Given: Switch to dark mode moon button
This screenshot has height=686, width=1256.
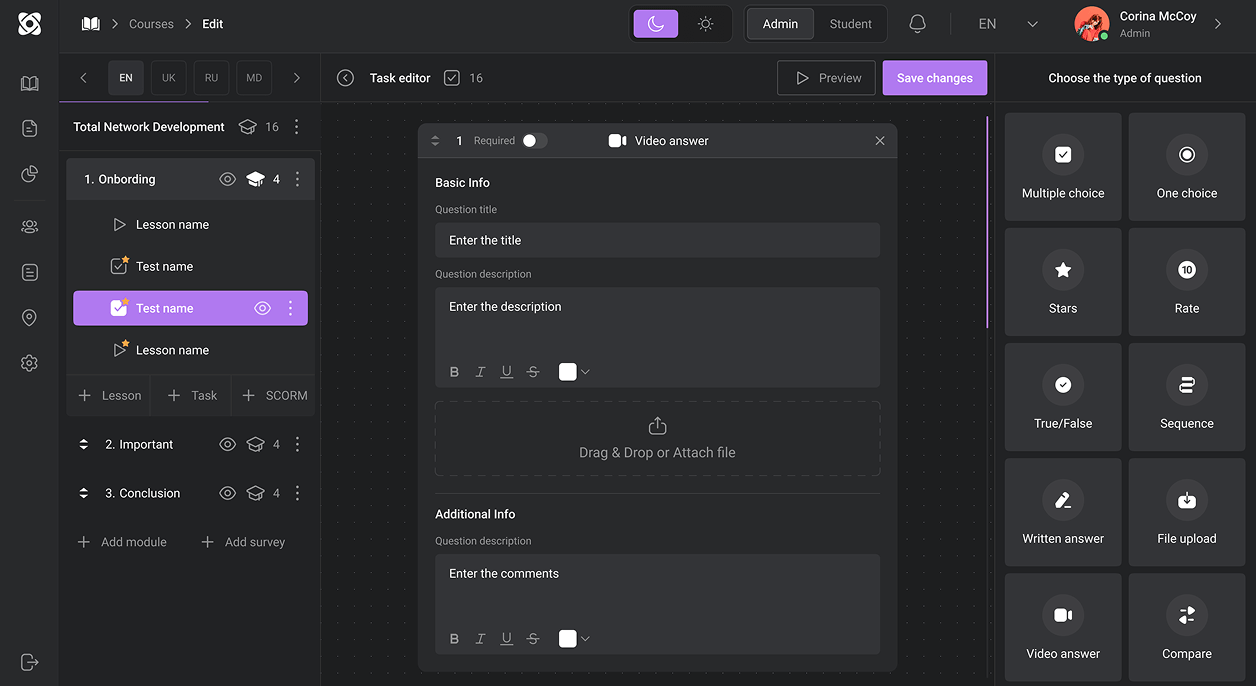Looking at the screenshot, I should pyautogui.click(x=655, y=24).
